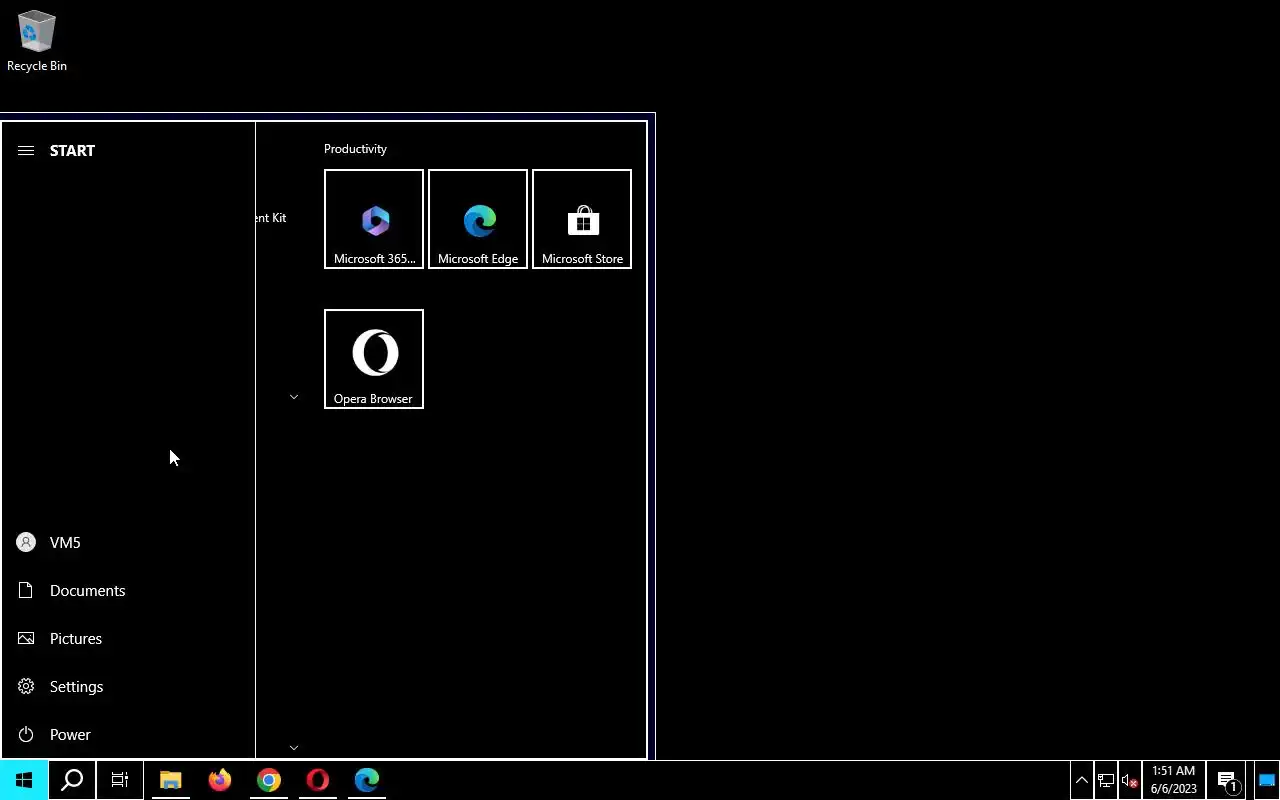Image resolution: width=1280 pixels, height=800 pixels.
Task: Launch Firefox from taskbar
Action: 220,780
